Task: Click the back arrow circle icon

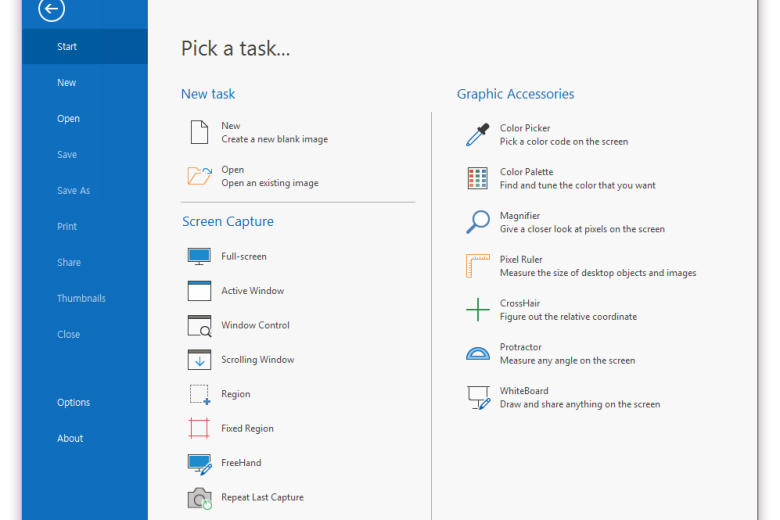Action: 51,8
